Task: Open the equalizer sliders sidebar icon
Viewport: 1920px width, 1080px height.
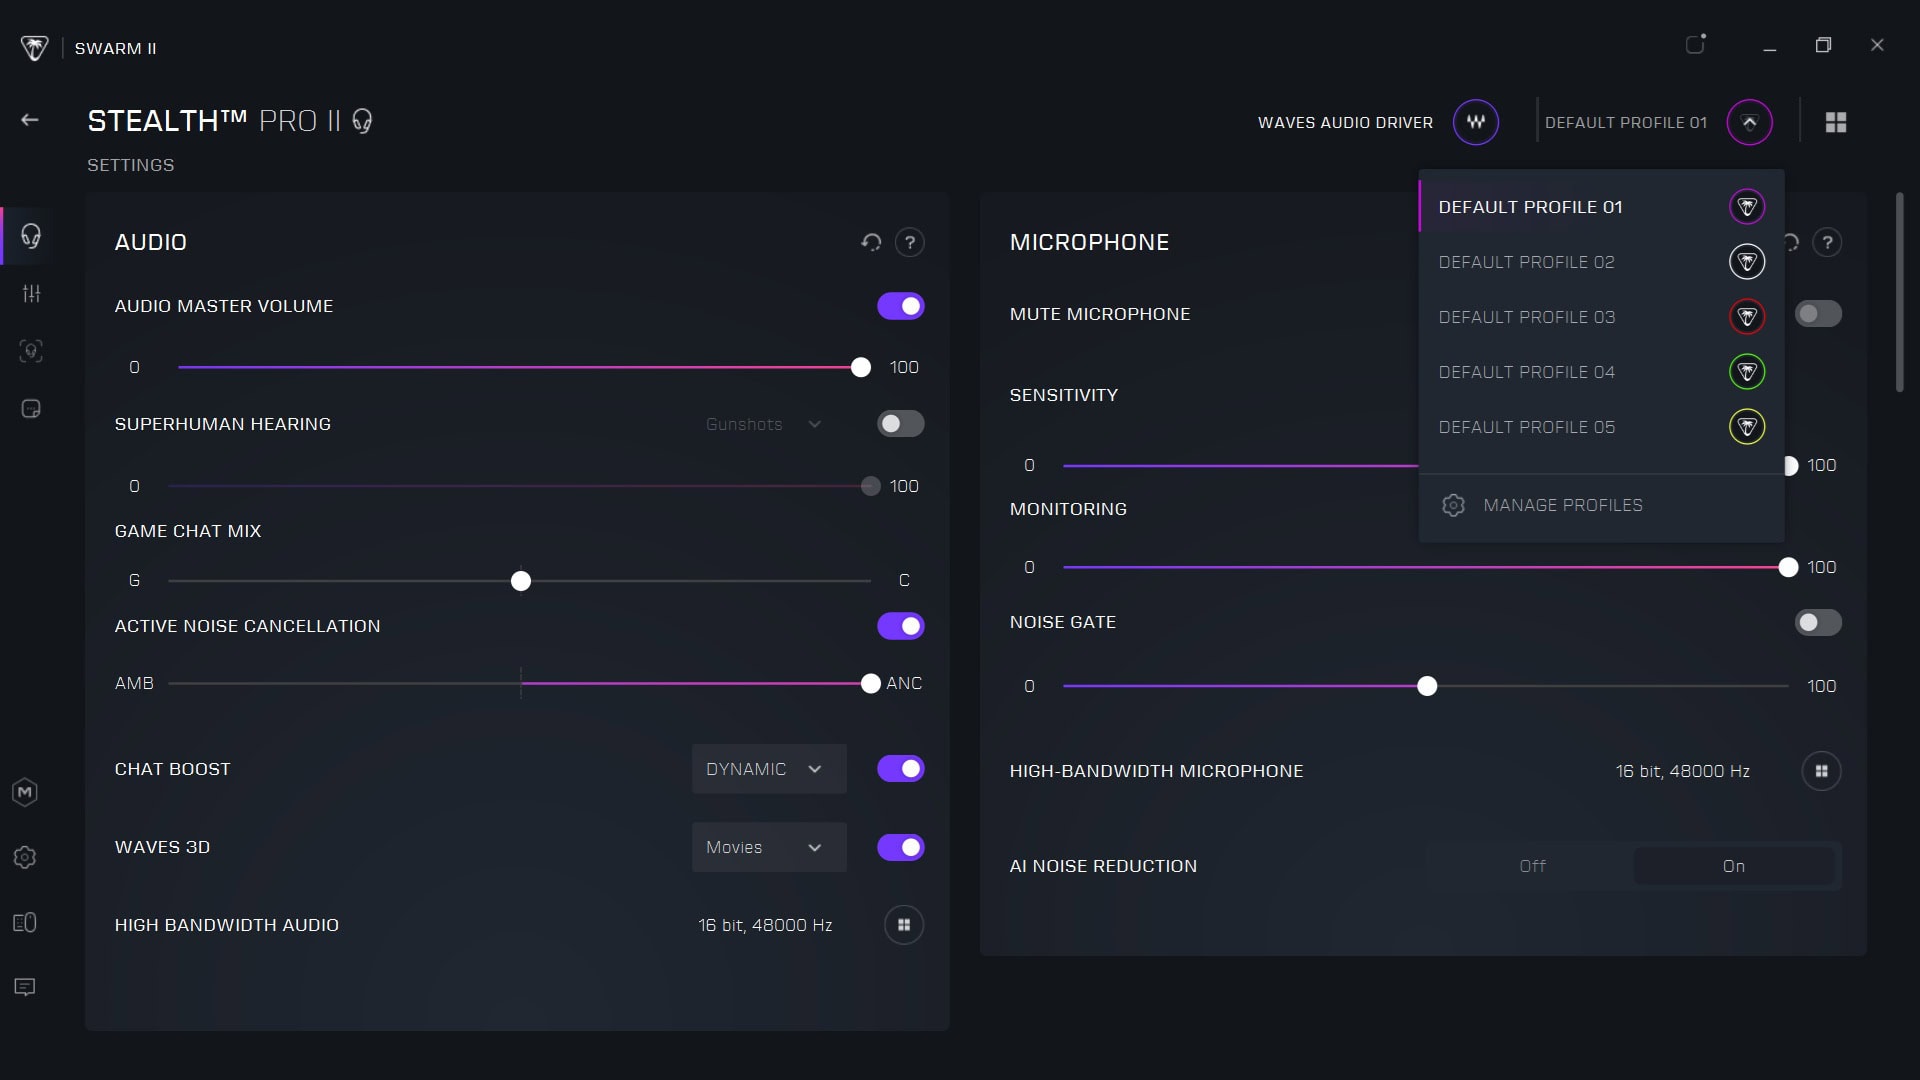Action: point(32,293)
